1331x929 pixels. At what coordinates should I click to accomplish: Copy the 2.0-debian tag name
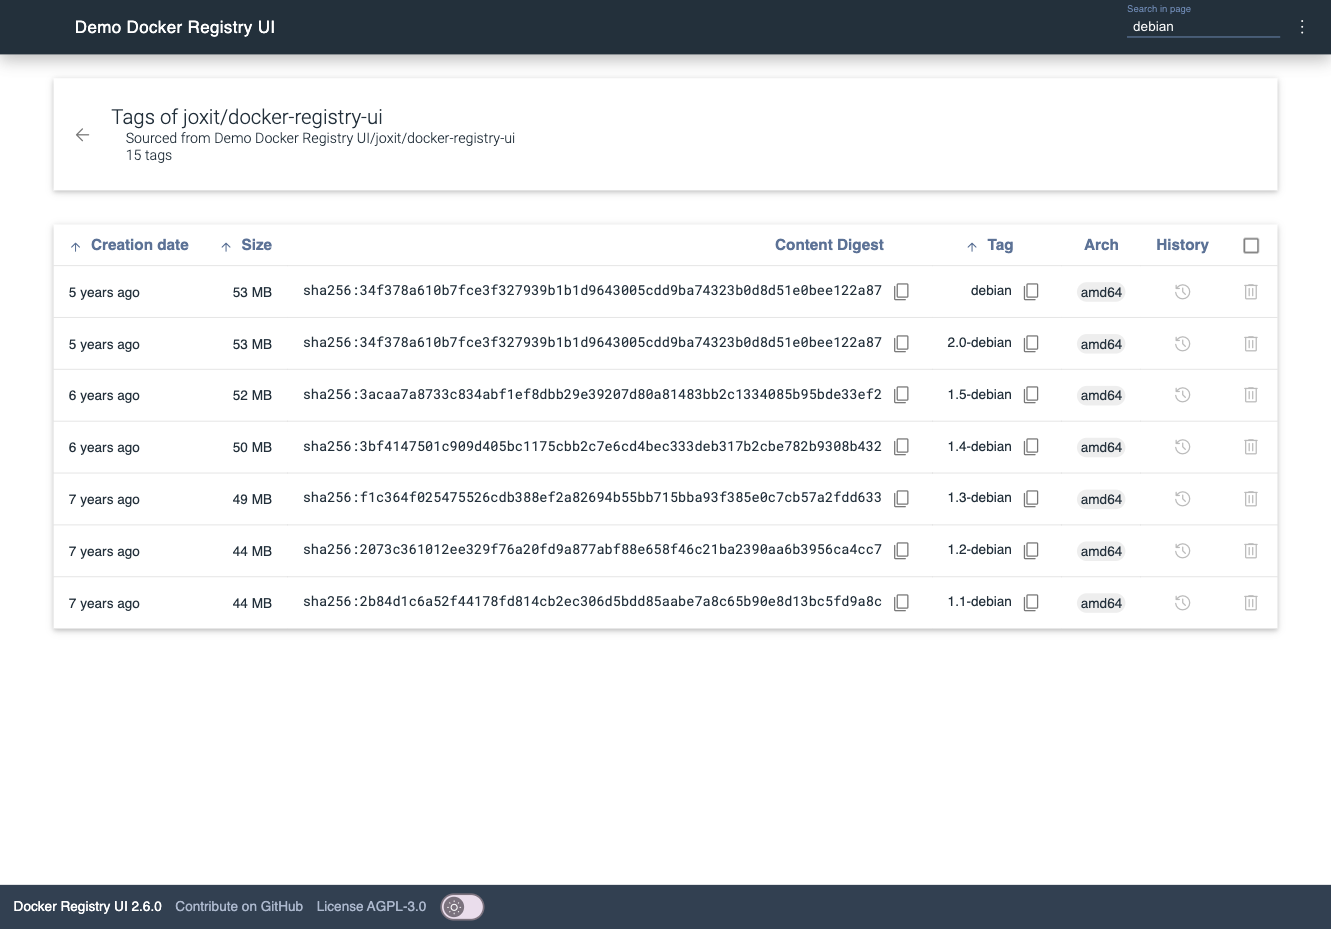coord(1031,343)
